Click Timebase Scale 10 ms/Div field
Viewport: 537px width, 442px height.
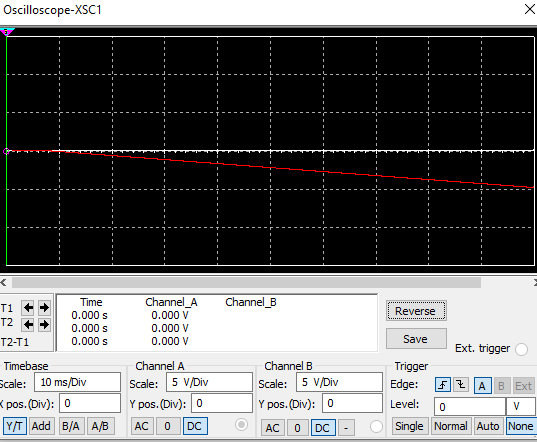pos(77,382)
